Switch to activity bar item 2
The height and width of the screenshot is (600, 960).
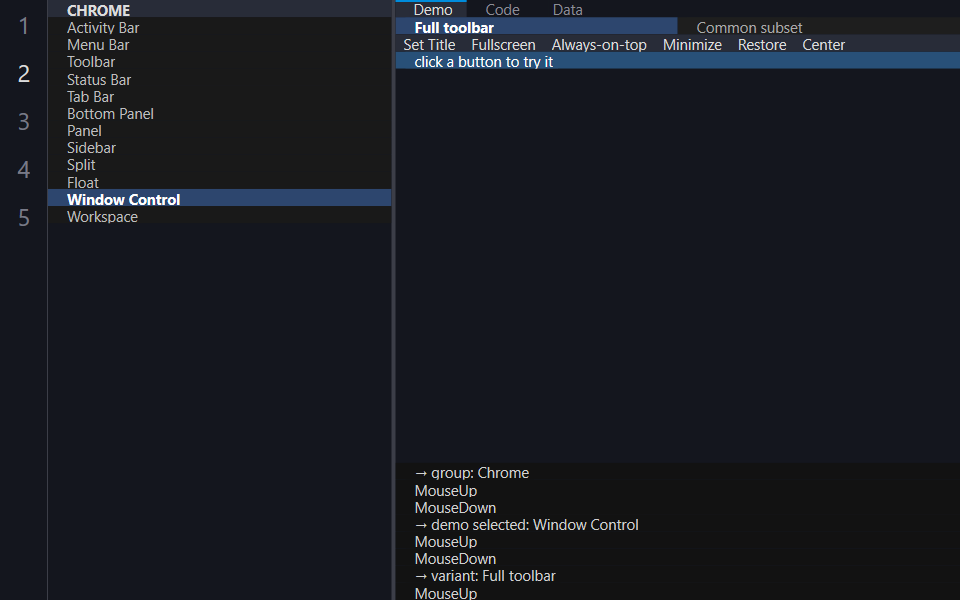pyautogui.click(x=23, y=73)
